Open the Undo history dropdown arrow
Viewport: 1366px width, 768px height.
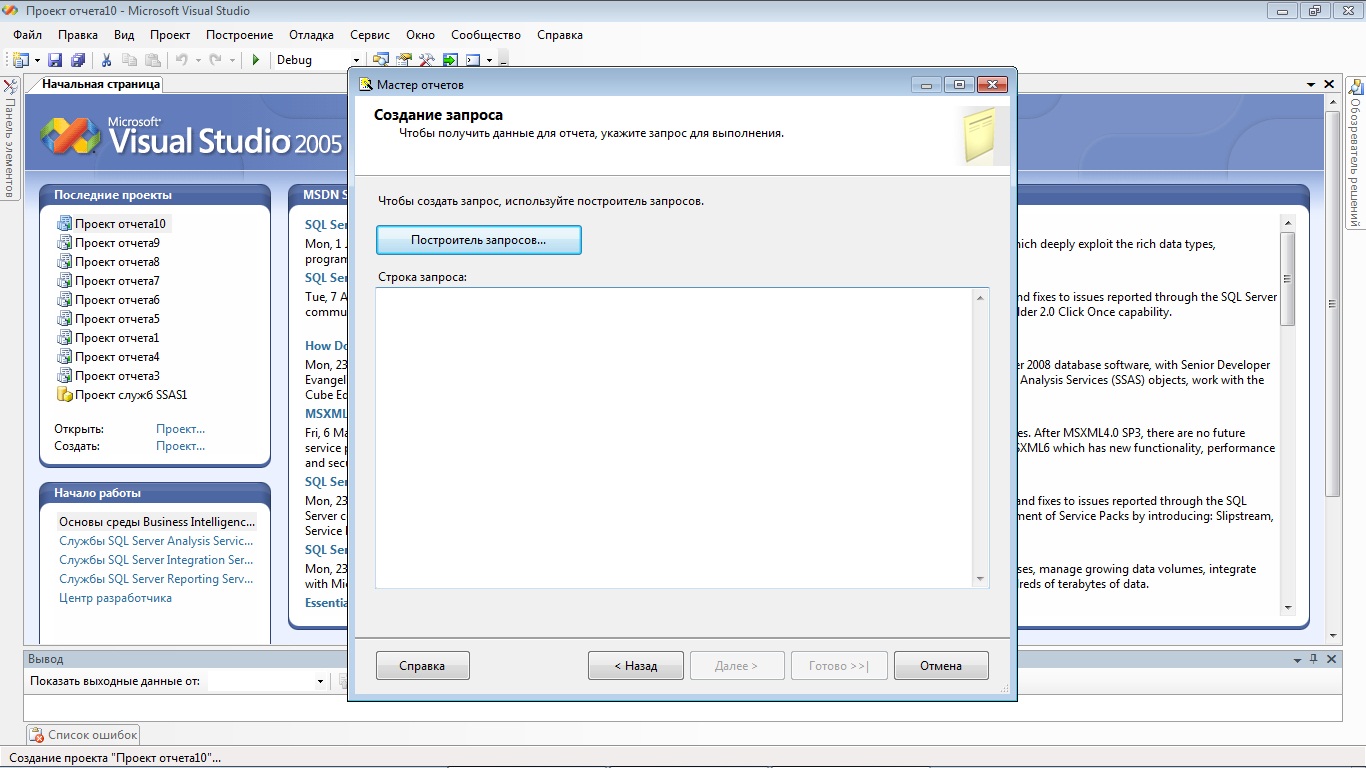coord(198,60)
